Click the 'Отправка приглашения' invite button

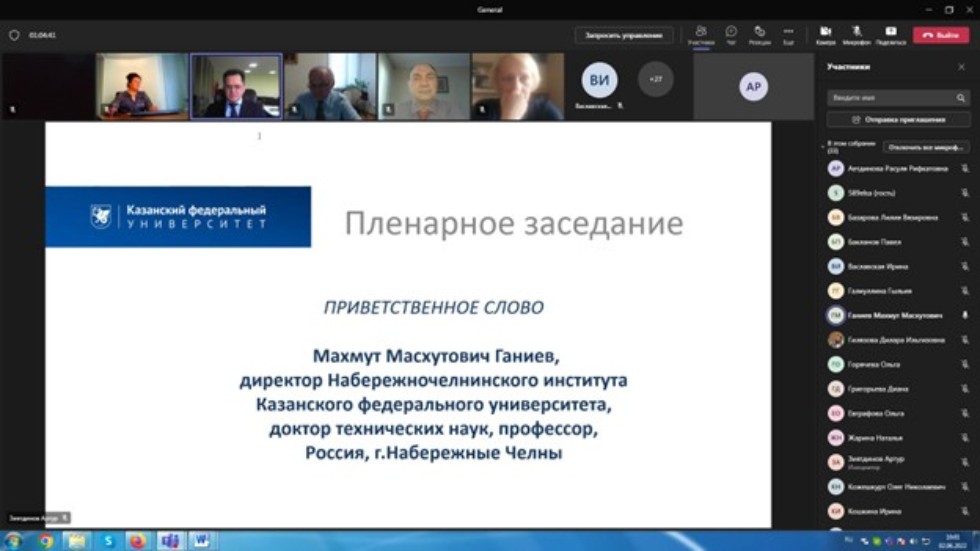(x=898, y=120)
